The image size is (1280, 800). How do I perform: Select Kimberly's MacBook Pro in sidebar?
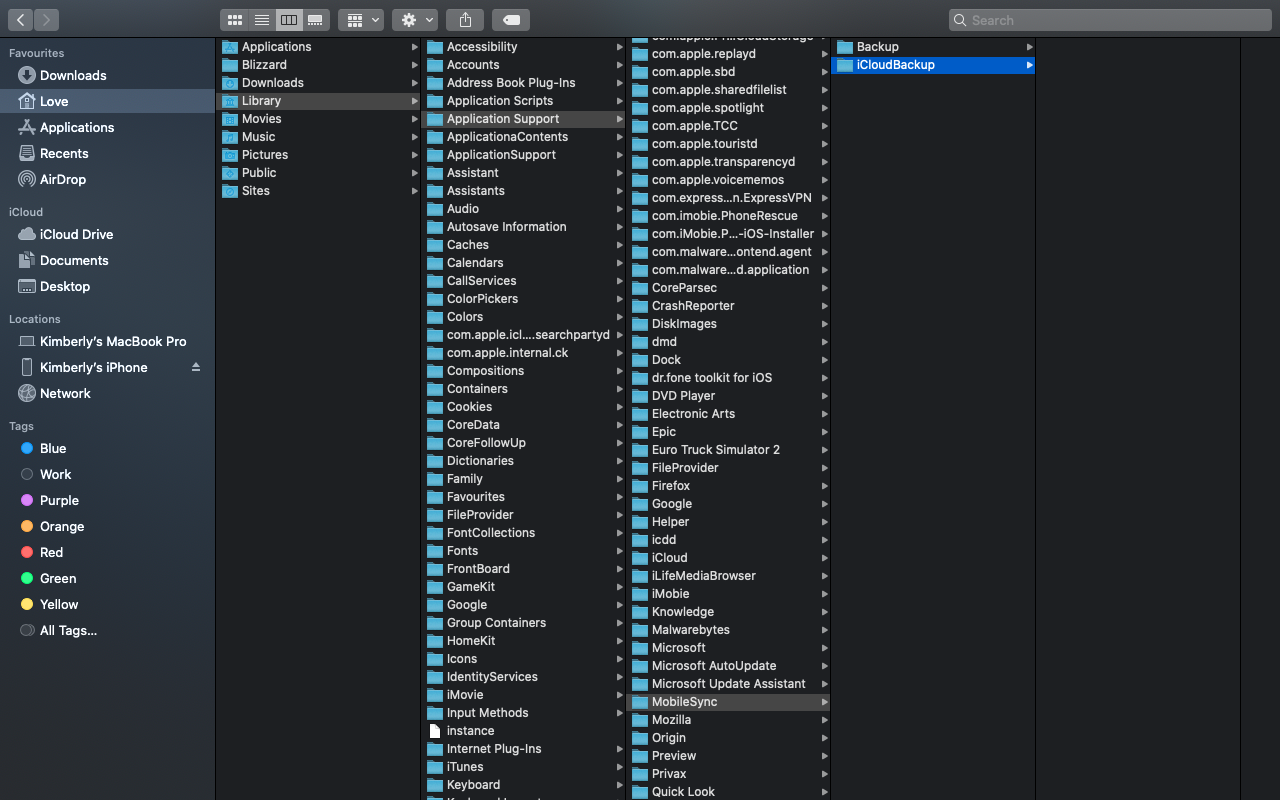tap(107, 341)
